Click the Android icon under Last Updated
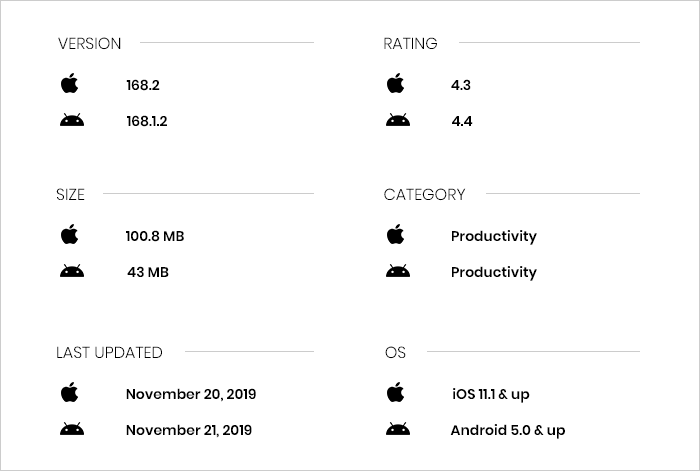Screen dimensions: 700x471 click(x=71, y=430)
